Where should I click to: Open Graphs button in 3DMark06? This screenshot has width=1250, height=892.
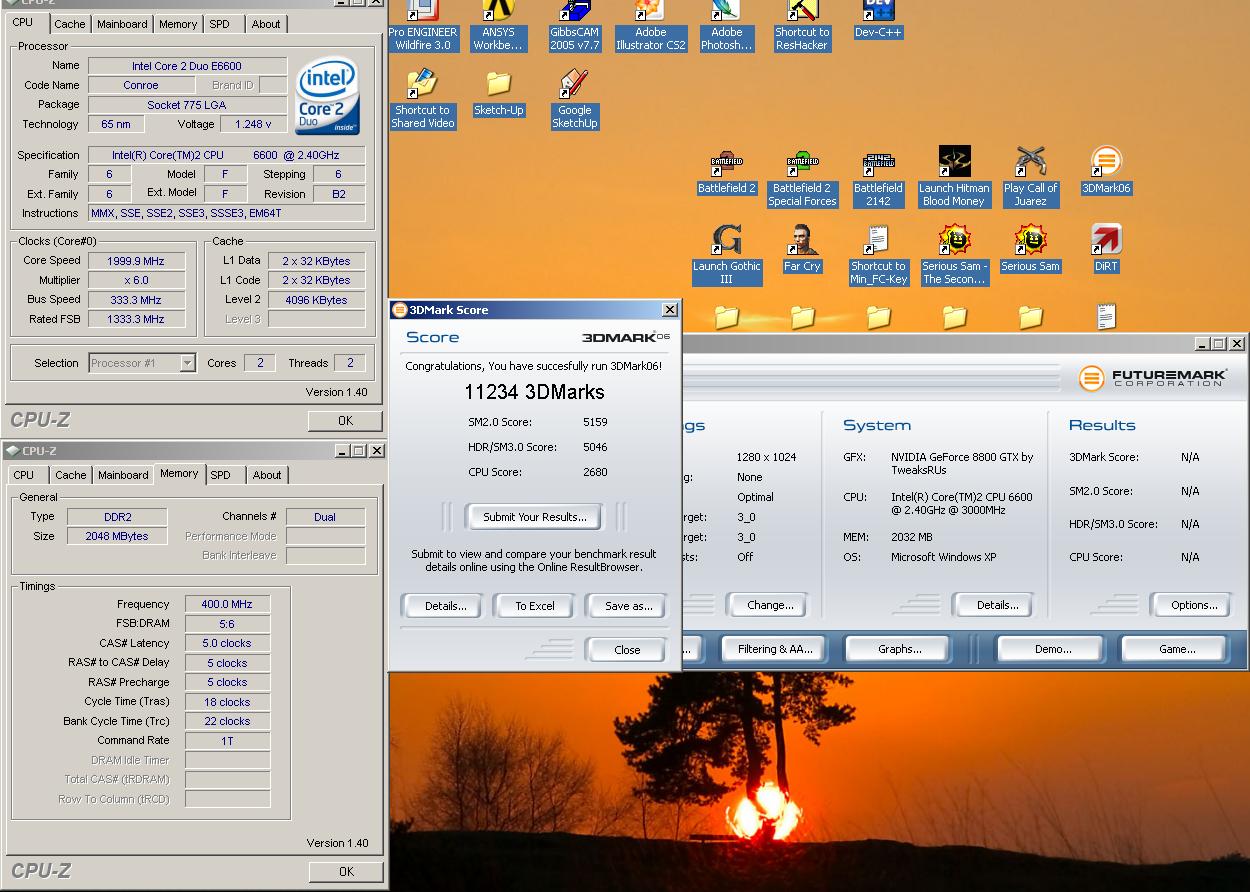tap(899, 648)
